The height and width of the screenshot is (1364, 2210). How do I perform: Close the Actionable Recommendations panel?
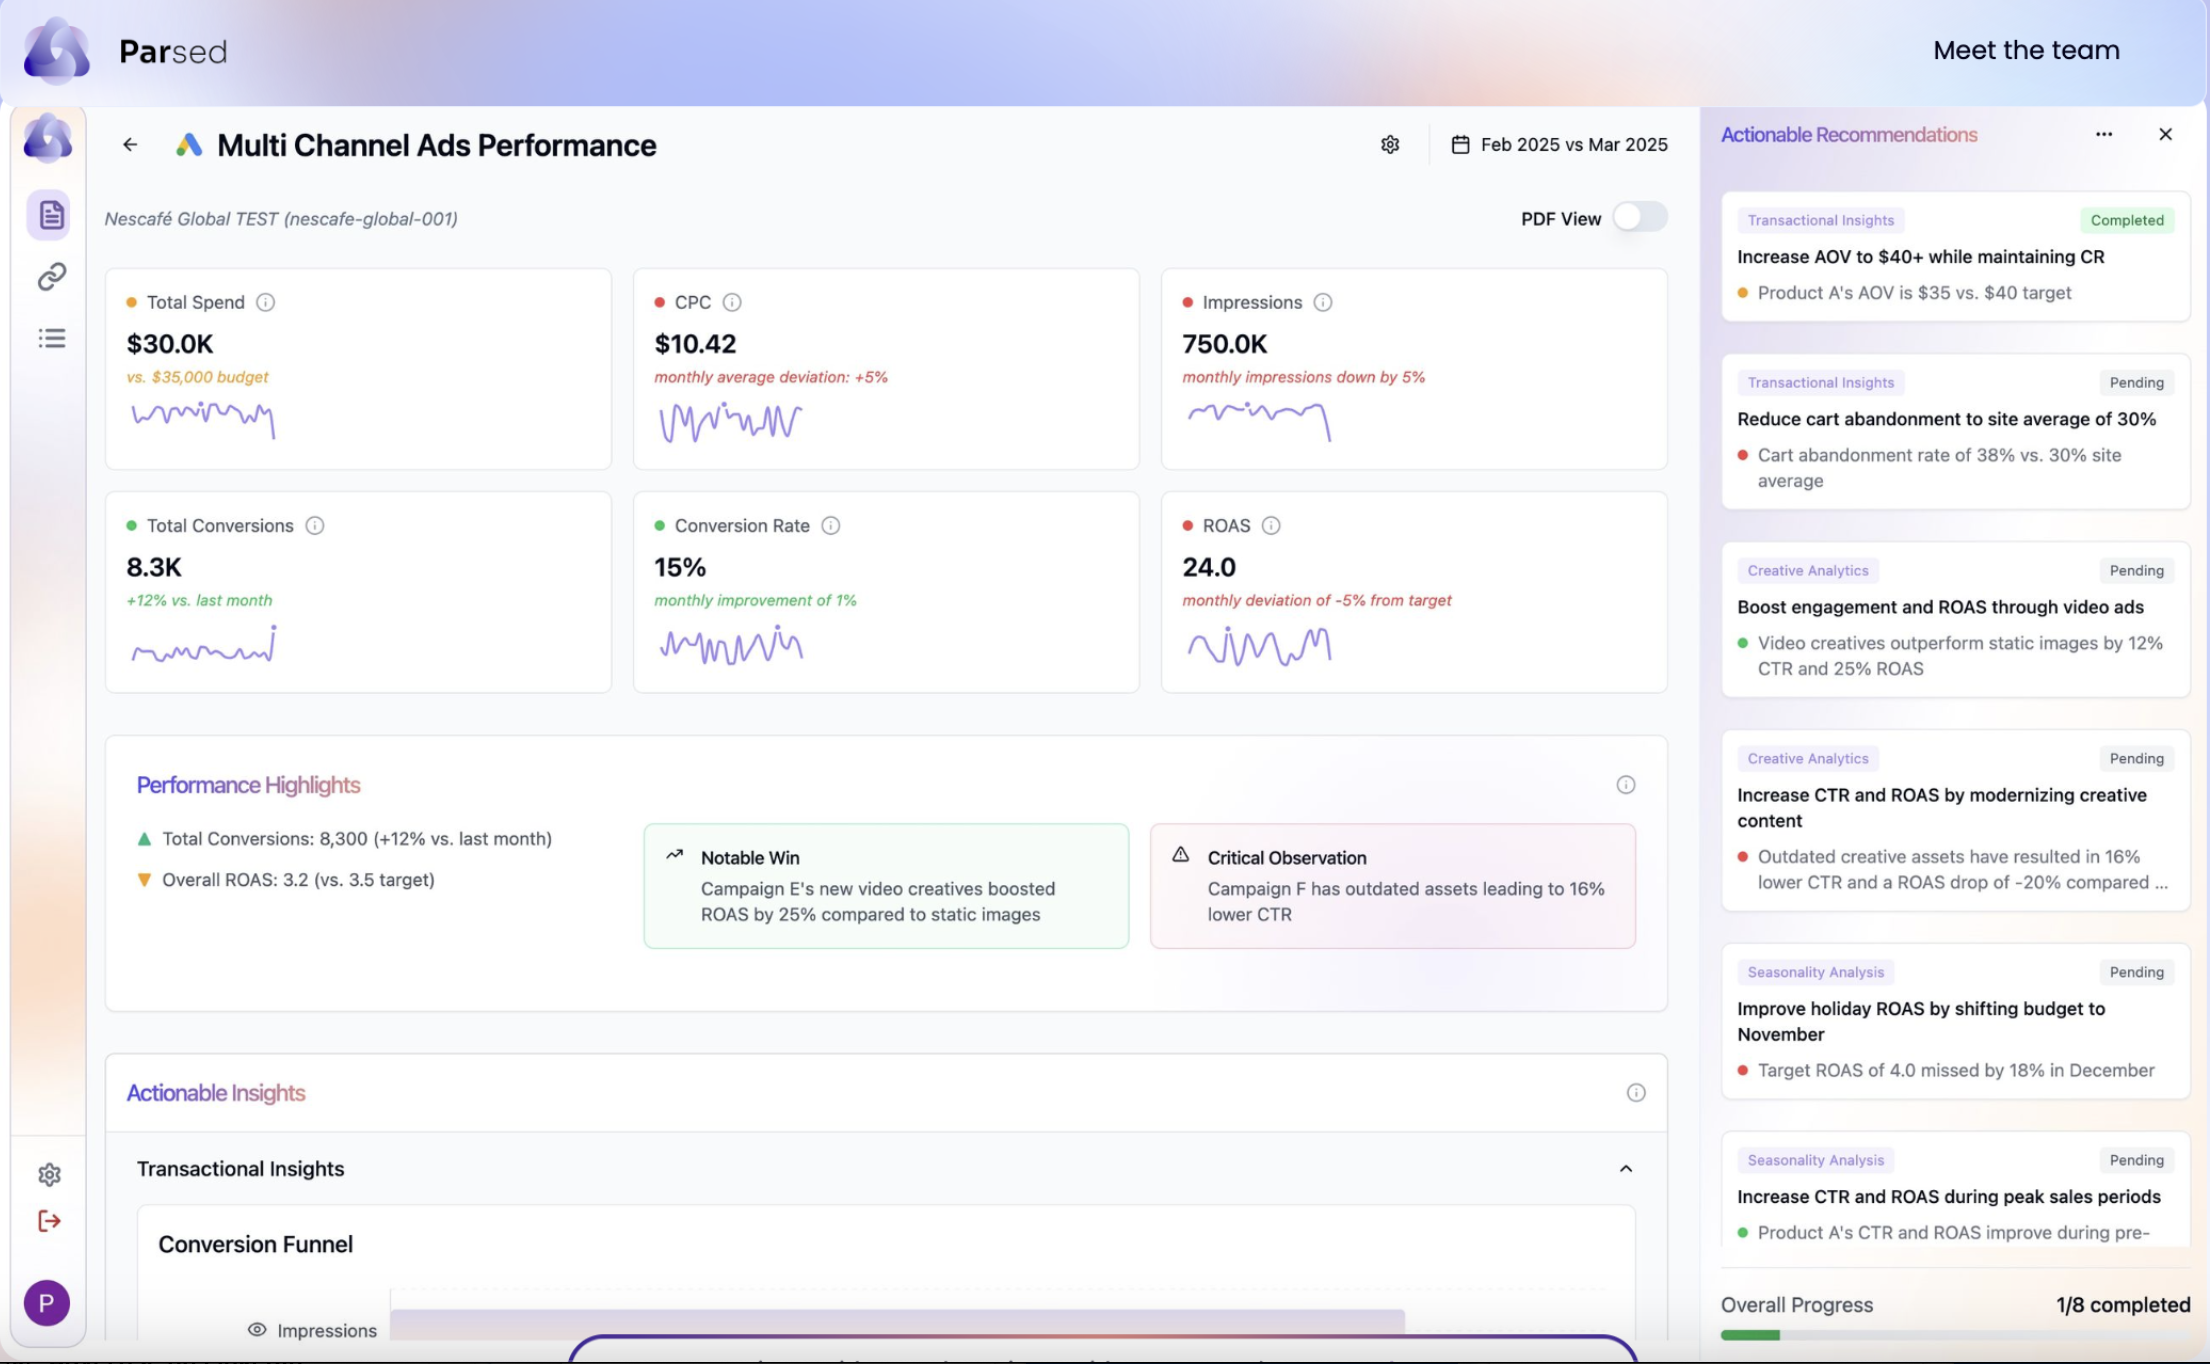point(2165,135)
